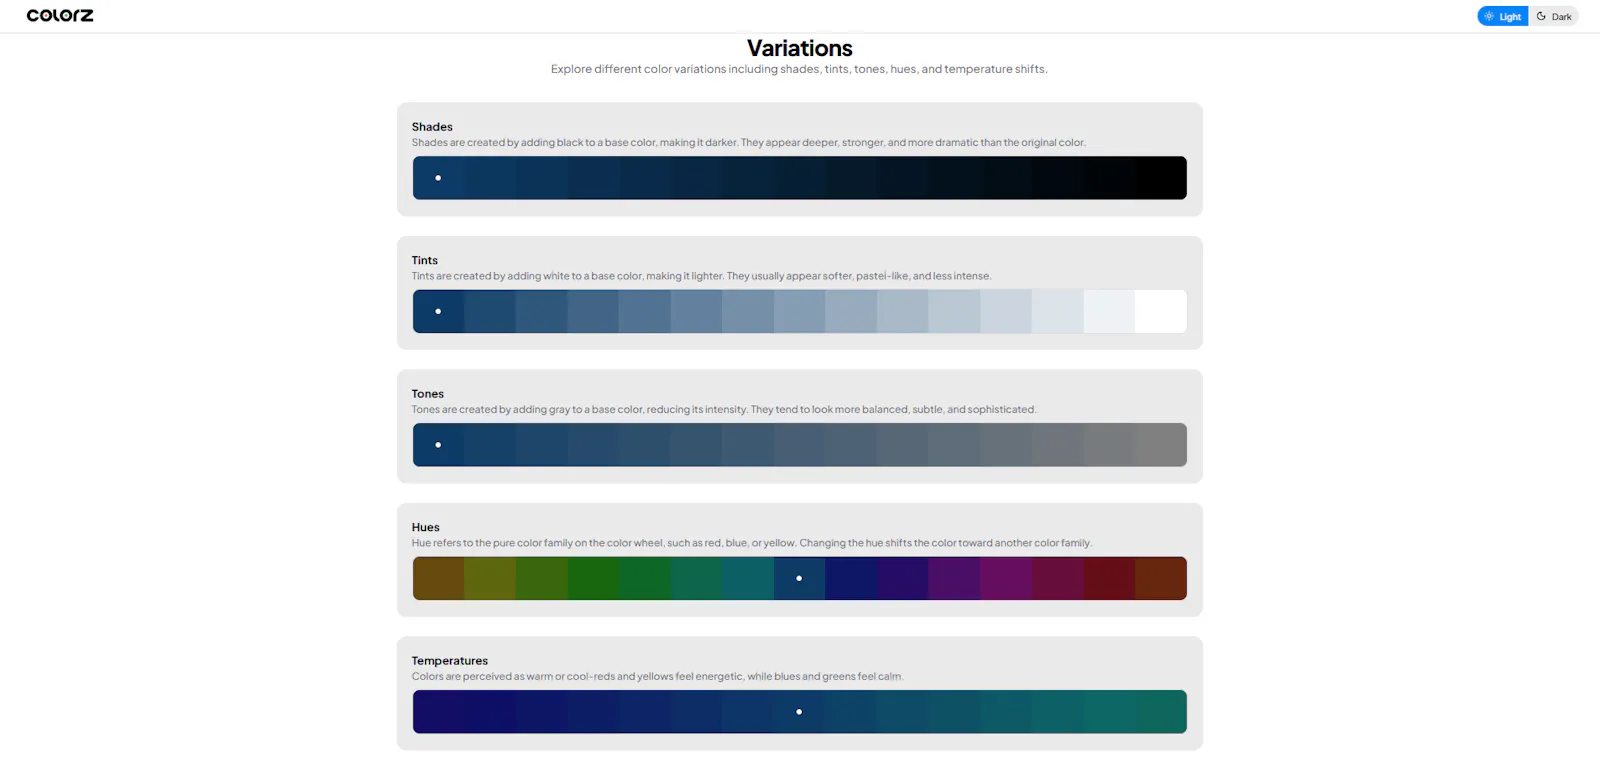
Task: Click the "Shades are created by adding black" description
Action: click(749, 143)
